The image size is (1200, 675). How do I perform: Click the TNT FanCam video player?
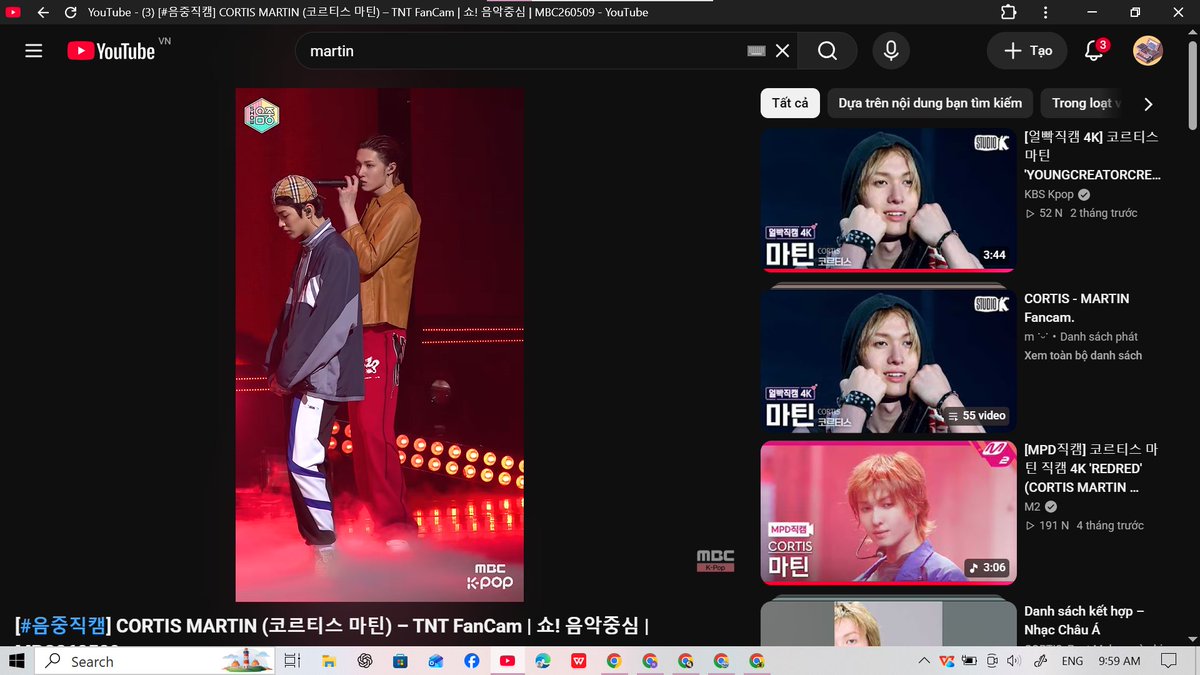point(380,345)
